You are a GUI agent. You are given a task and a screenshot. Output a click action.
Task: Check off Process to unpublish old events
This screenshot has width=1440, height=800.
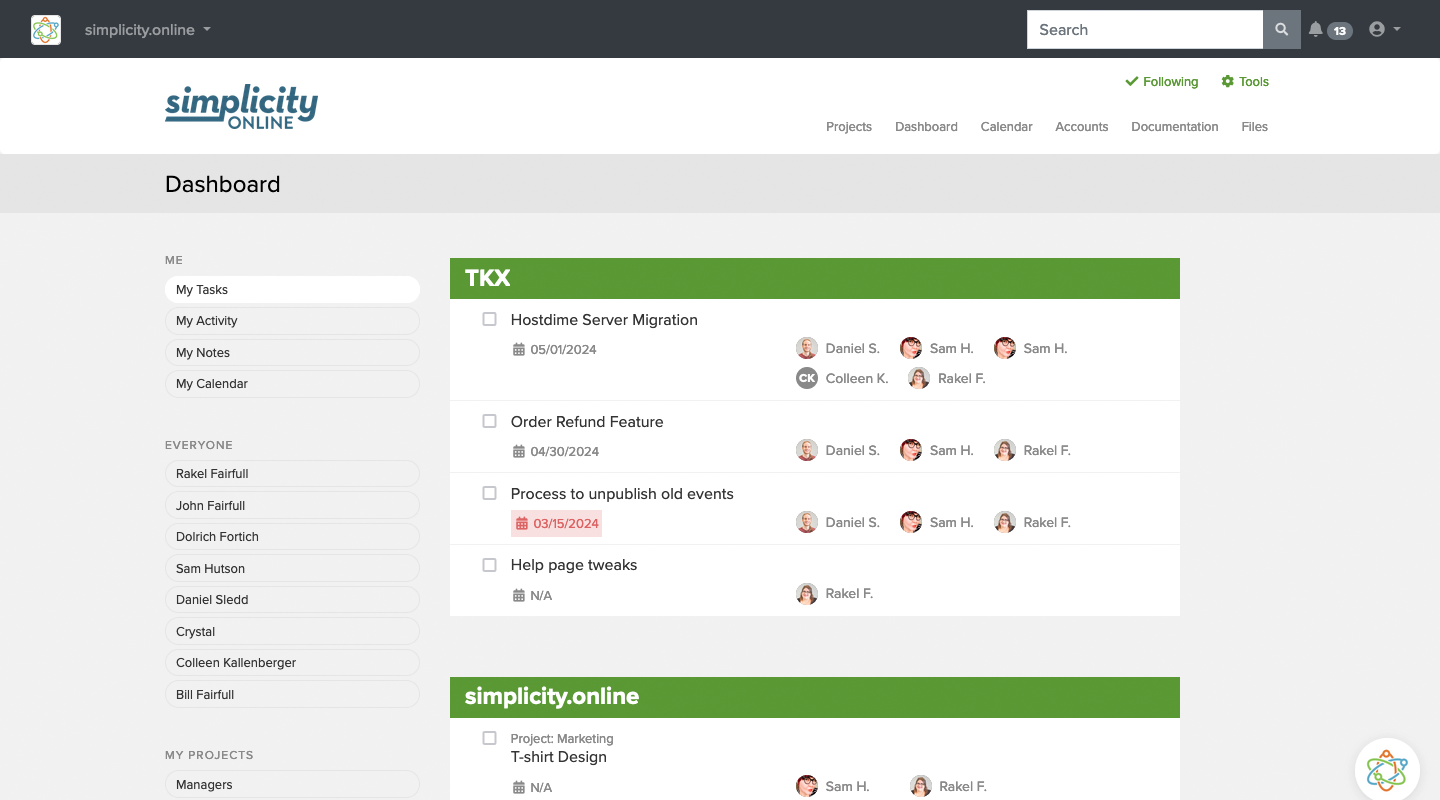click(490, 494)
